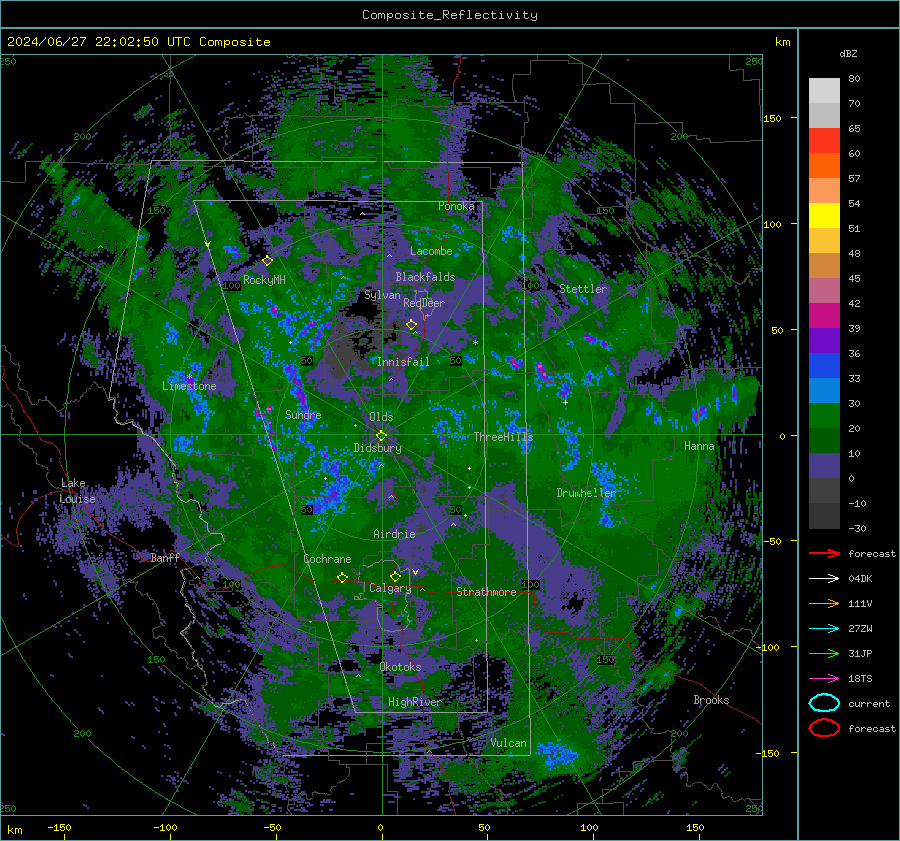Click the dBZ legend heading

tap(848, 53)
